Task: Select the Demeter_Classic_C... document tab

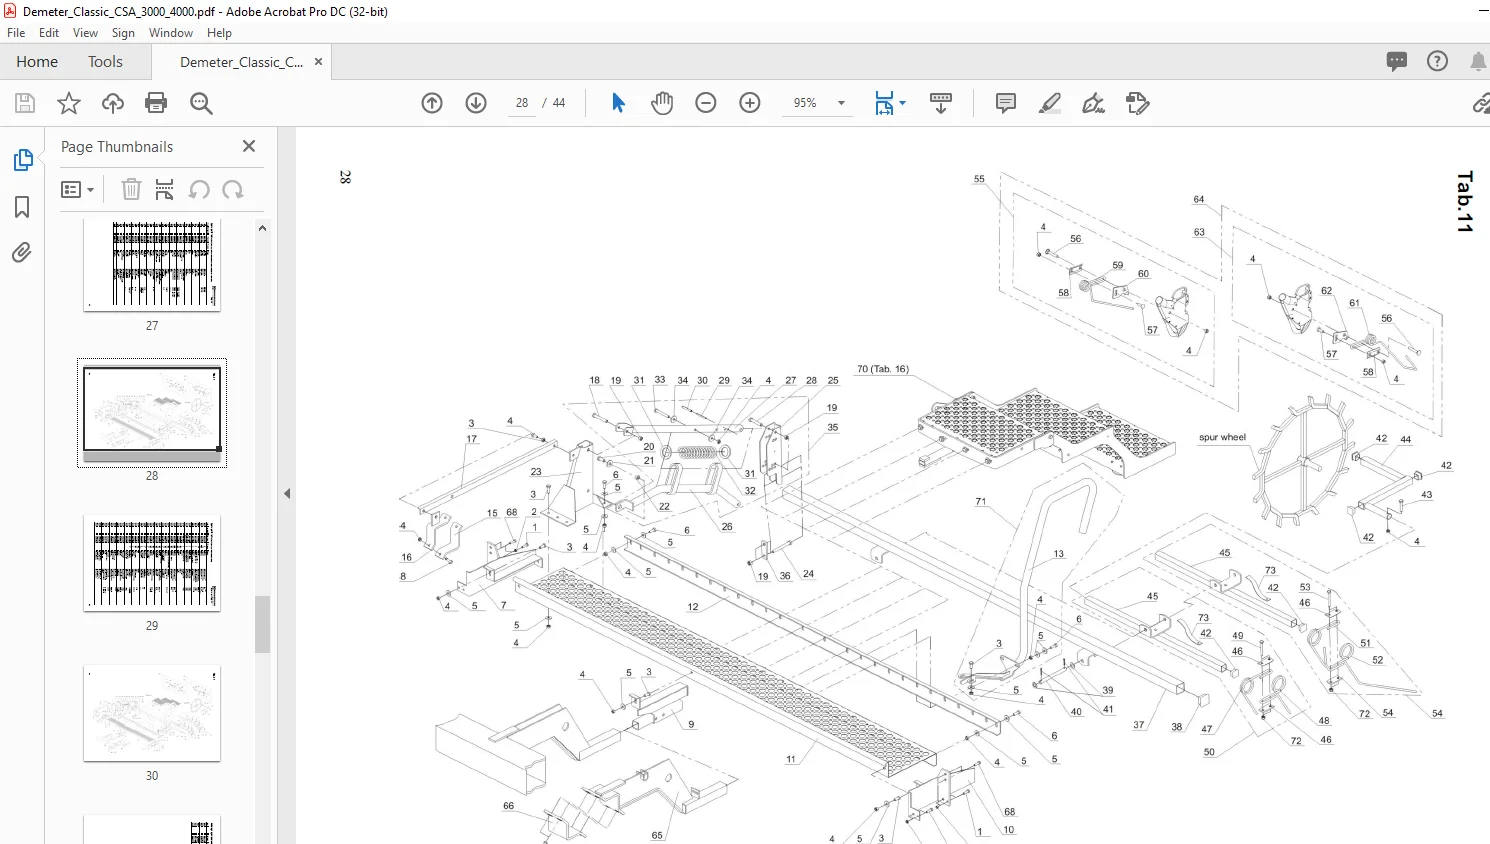Action: point(241,62)
